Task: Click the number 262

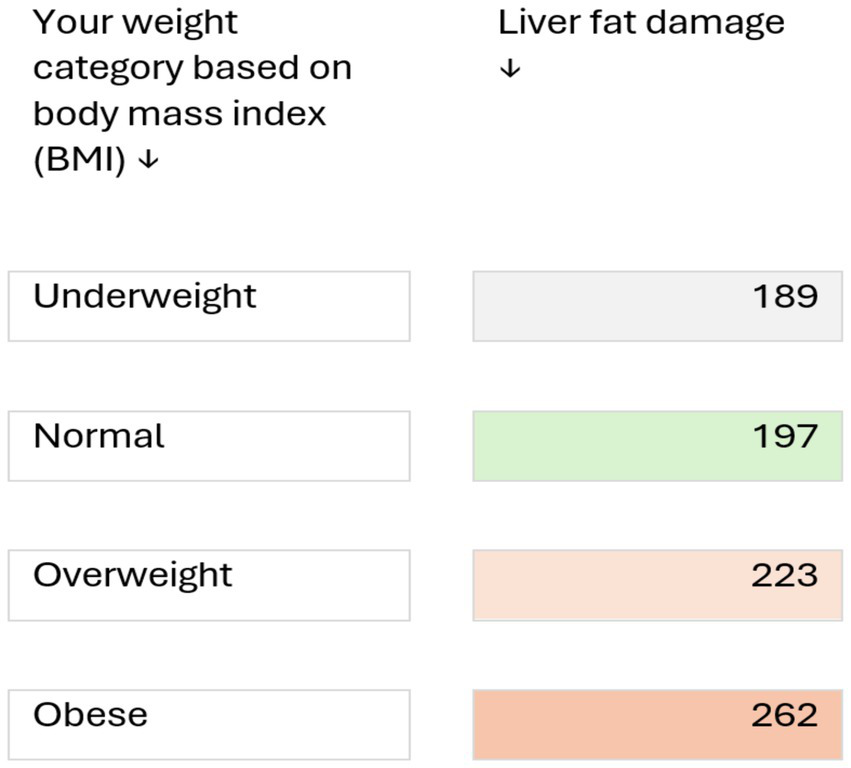Action: [x=785, y=716]
